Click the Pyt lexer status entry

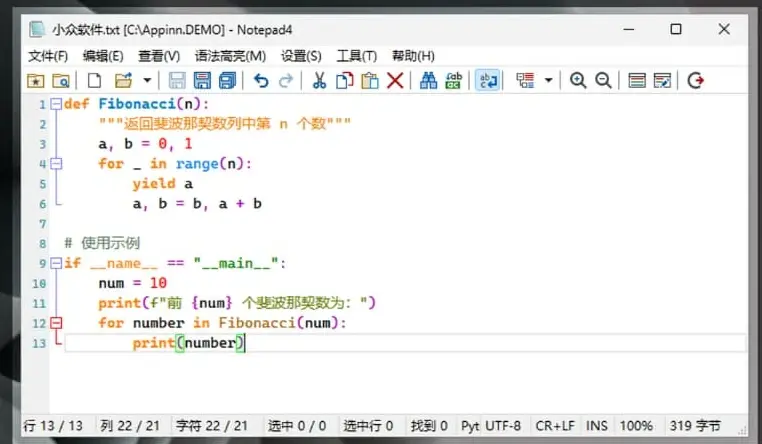(x=470, y=426)
